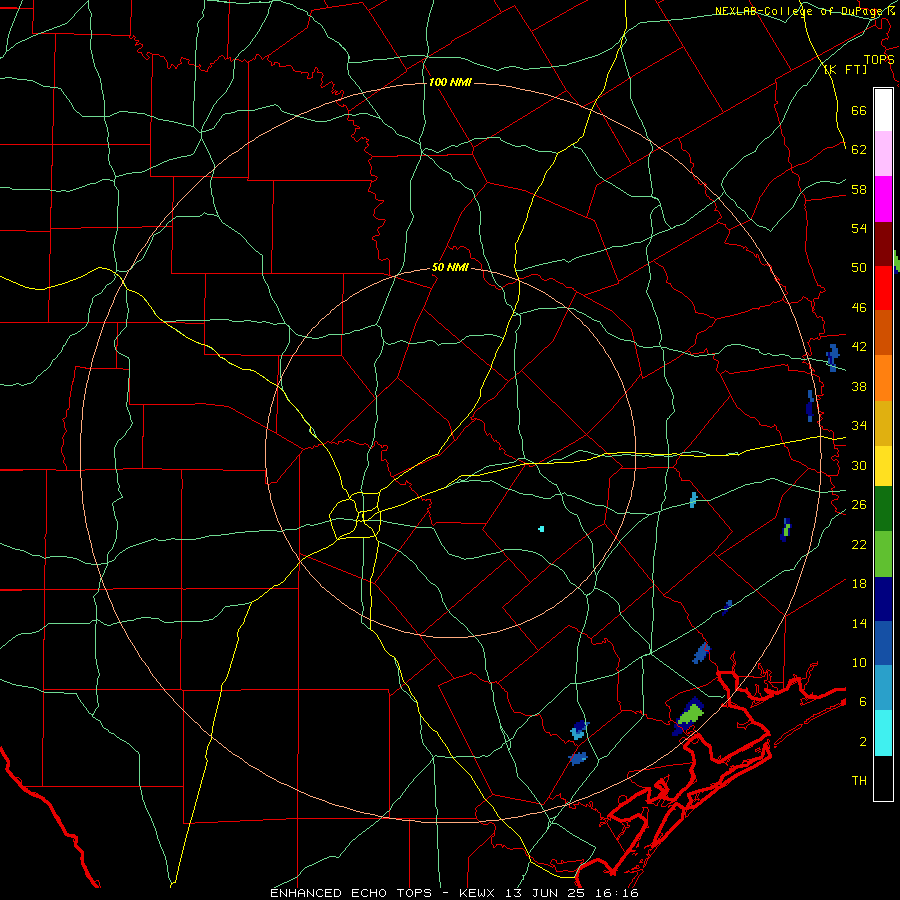Screen dimensions: 900x900
Task: Click the 100 NMI range ring label
Action: pos(450,83)
